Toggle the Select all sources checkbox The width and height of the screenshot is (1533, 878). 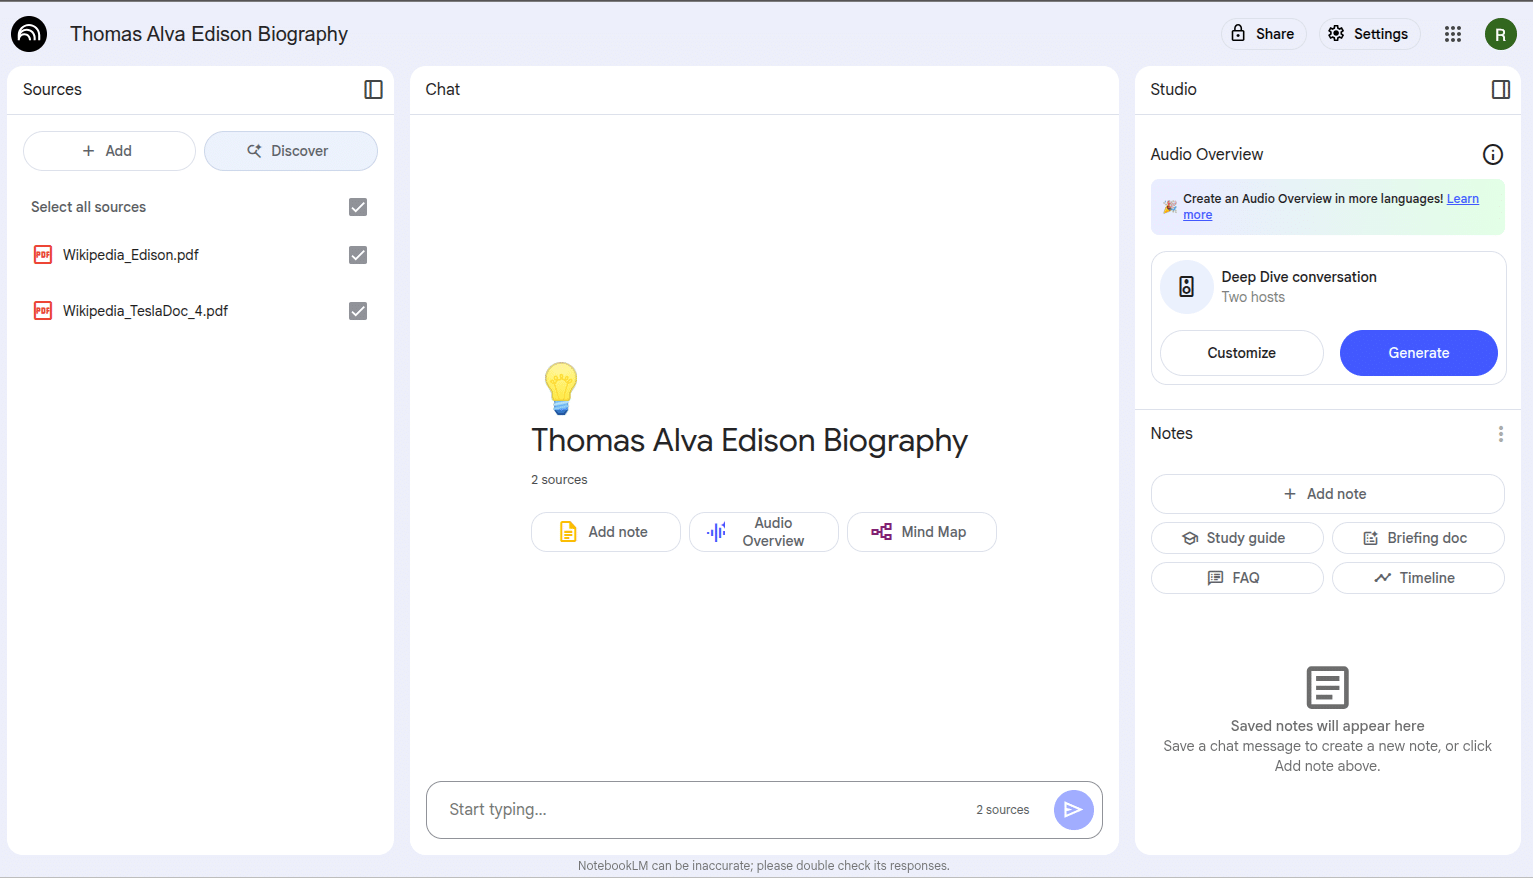(x=358, y=207)
